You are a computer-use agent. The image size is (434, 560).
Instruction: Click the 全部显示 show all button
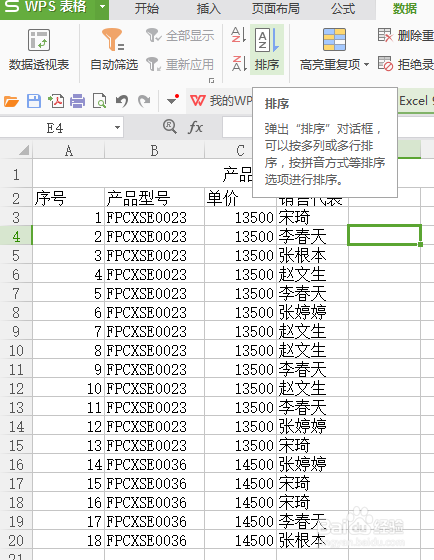coord(180,35)
